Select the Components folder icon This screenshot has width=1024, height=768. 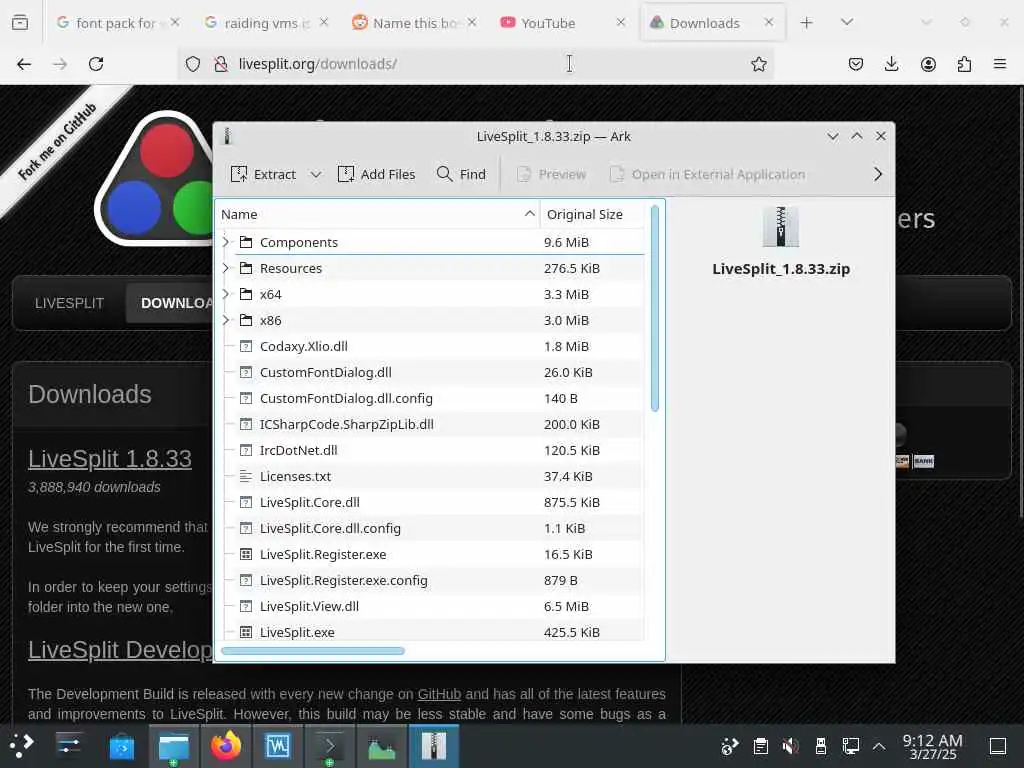coord(246,242)
